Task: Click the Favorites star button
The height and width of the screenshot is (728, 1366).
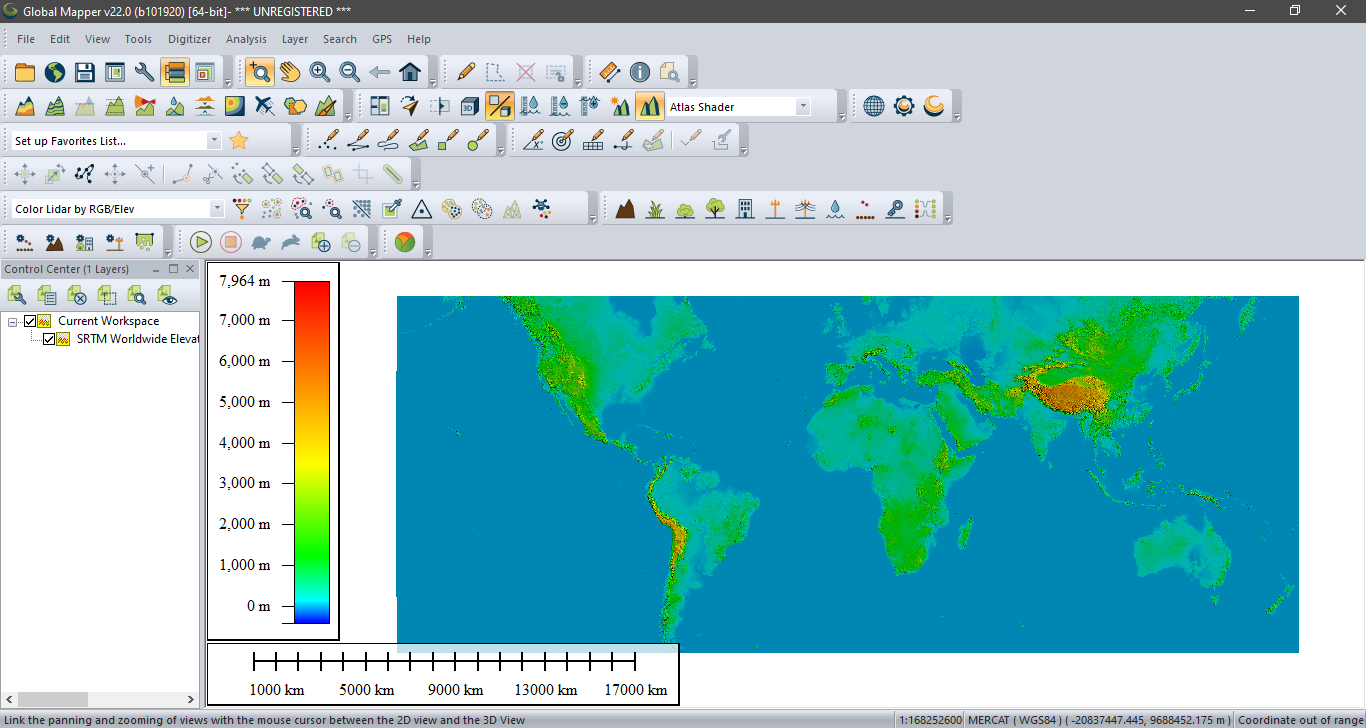Action: 238,140
